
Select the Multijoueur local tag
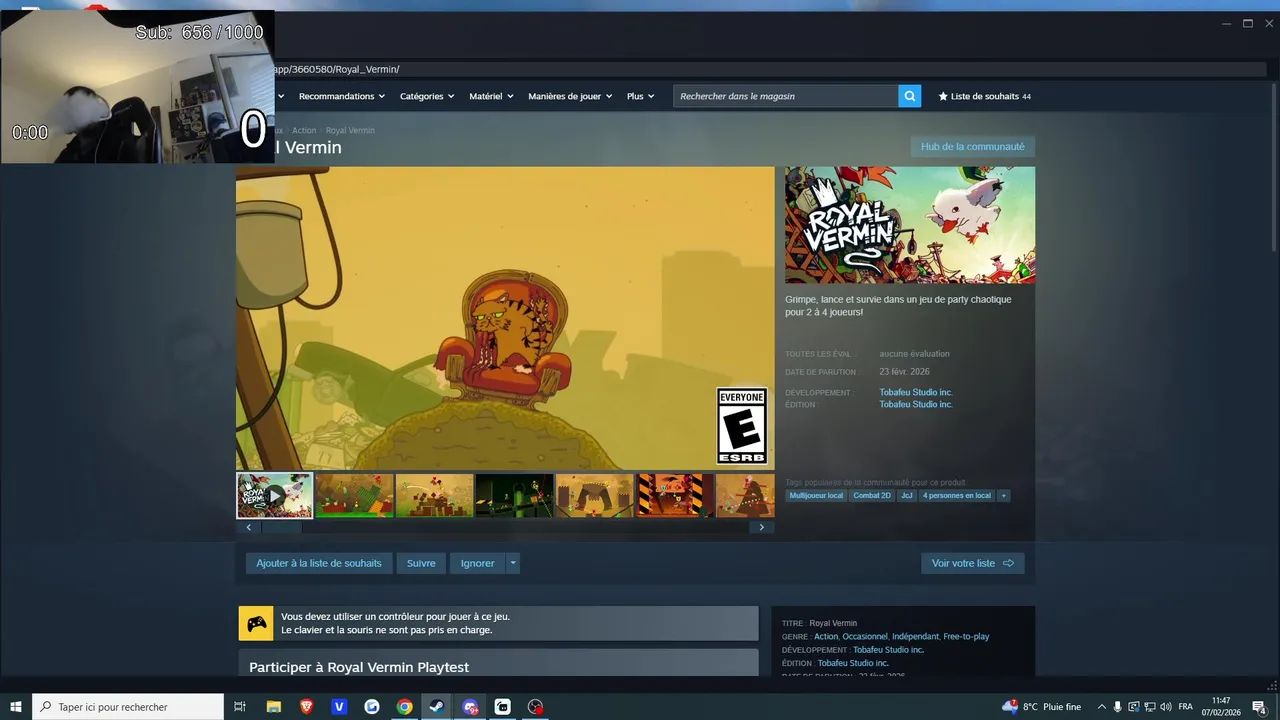816,495
